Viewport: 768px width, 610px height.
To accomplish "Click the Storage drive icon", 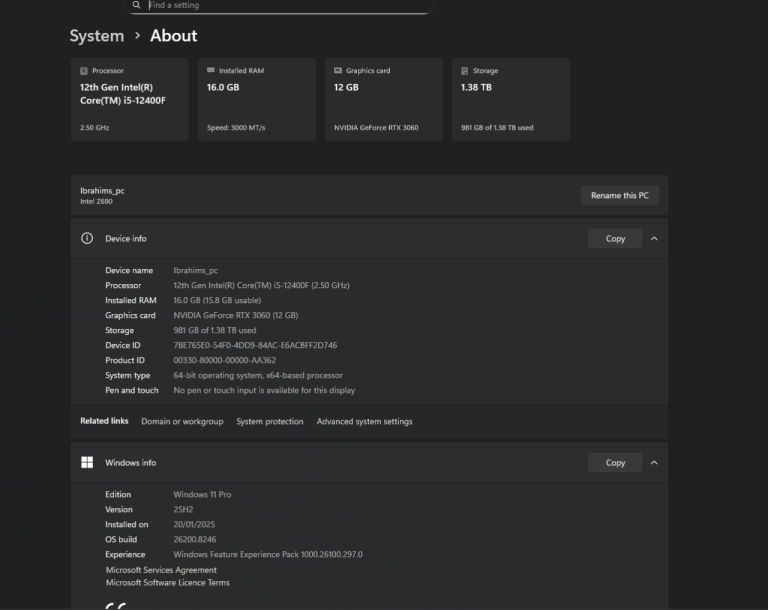I will click(x=465, y=71).
